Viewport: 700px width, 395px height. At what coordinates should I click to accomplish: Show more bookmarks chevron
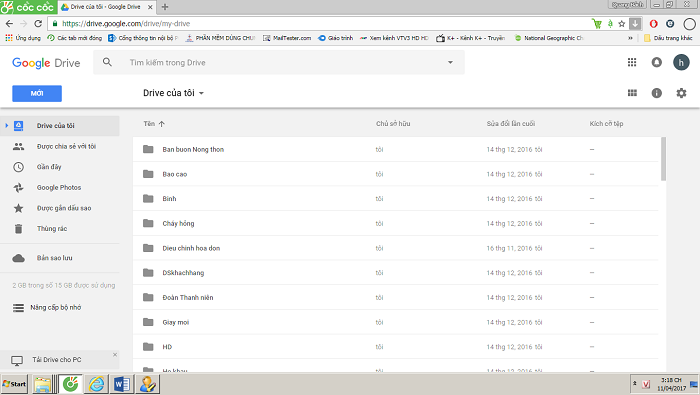click(630, 38)
